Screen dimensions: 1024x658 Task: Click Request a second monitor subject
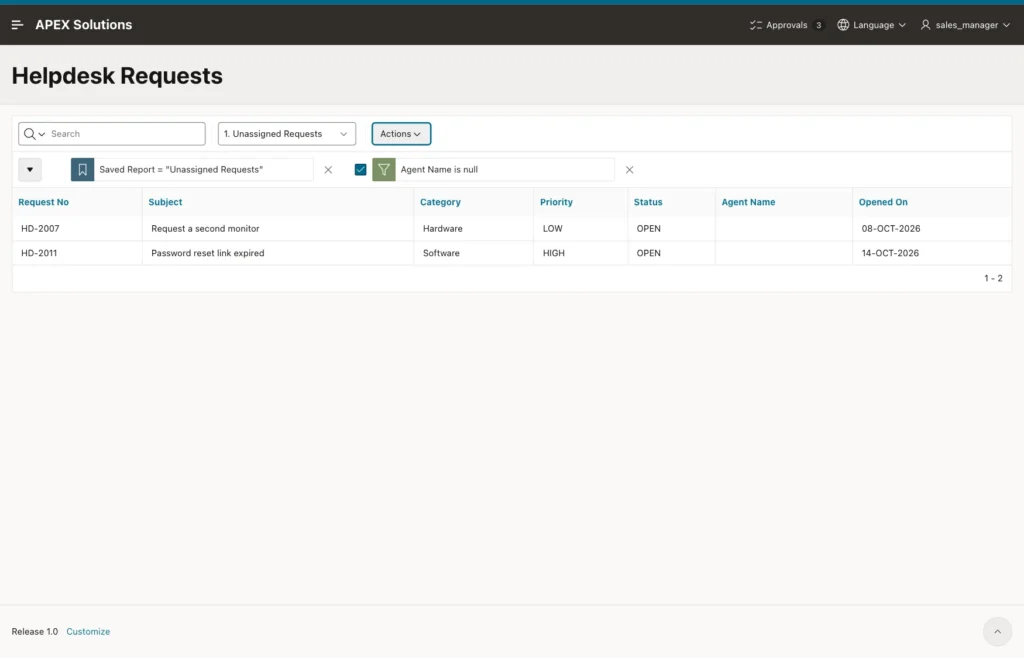tap(205, 228)
